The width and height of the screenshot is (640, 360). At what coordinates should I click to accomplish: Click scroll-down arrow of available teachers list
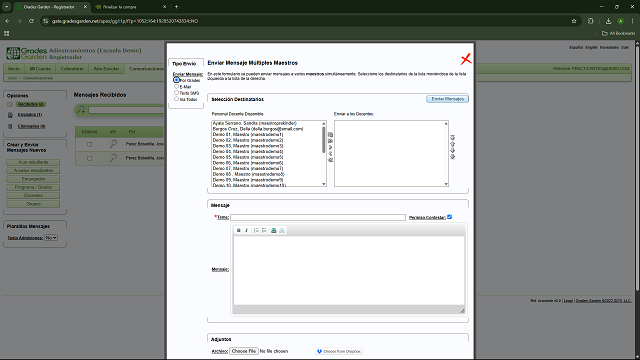click(324, 184)
